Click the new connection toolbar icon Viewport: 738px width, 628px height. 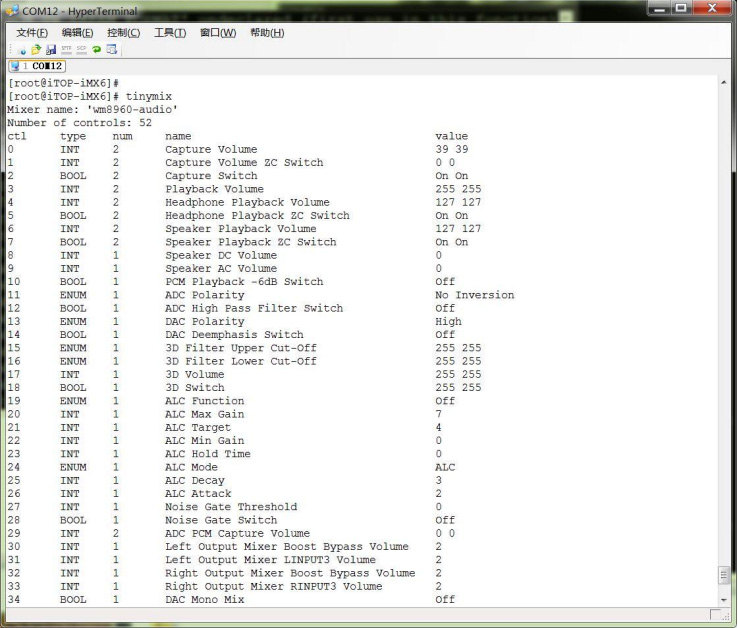[x=21, y=50]
